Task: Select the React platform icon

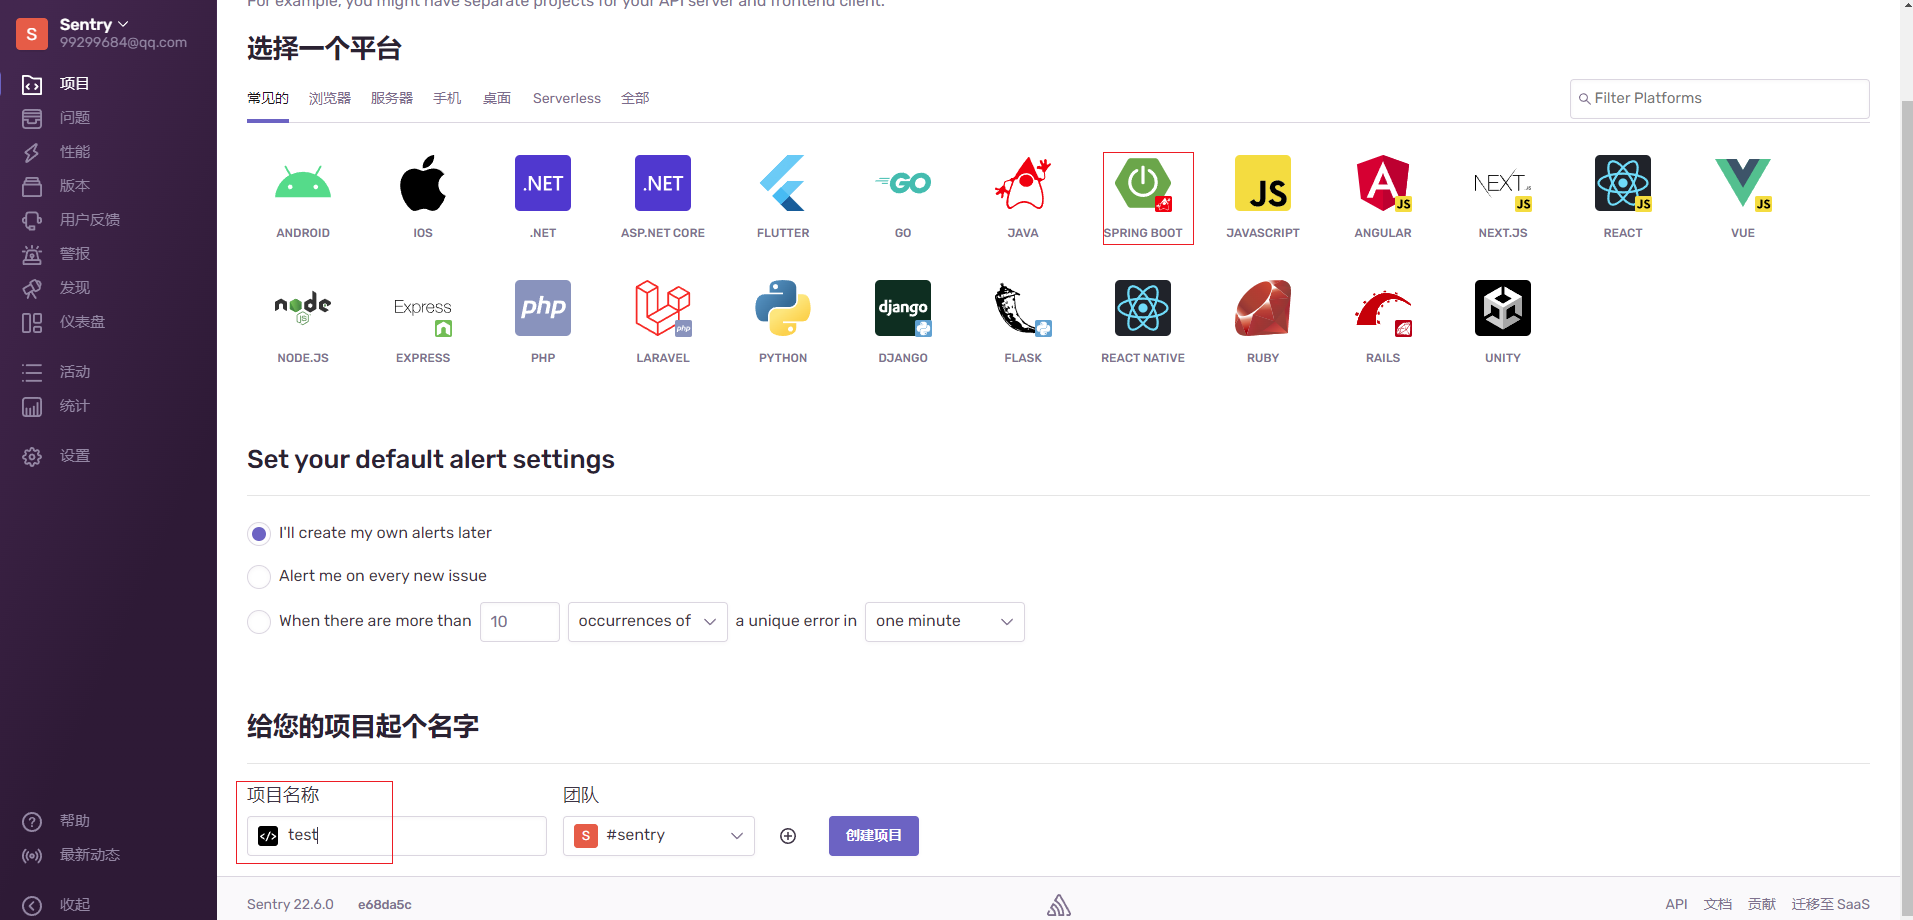Action: coord(1623,183)
